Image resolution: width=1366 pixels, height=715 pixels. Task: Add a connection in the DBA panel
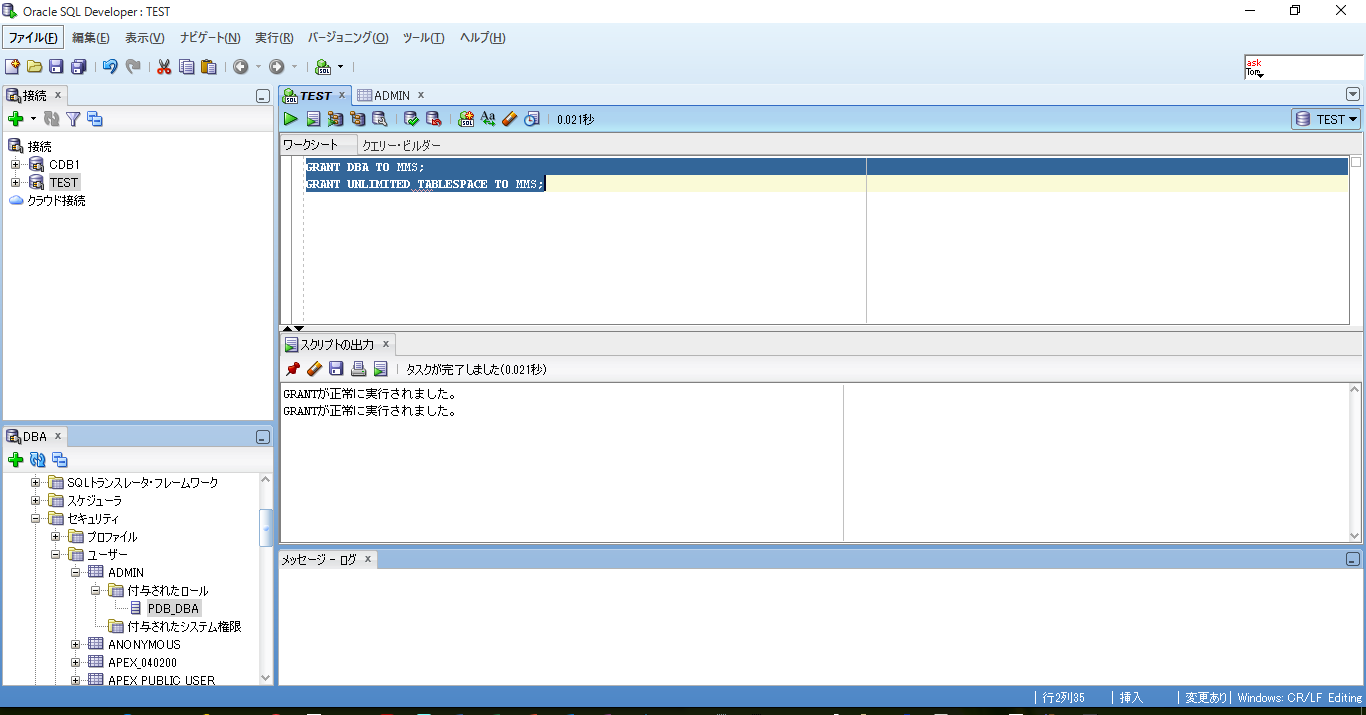(x=15, y=460)
